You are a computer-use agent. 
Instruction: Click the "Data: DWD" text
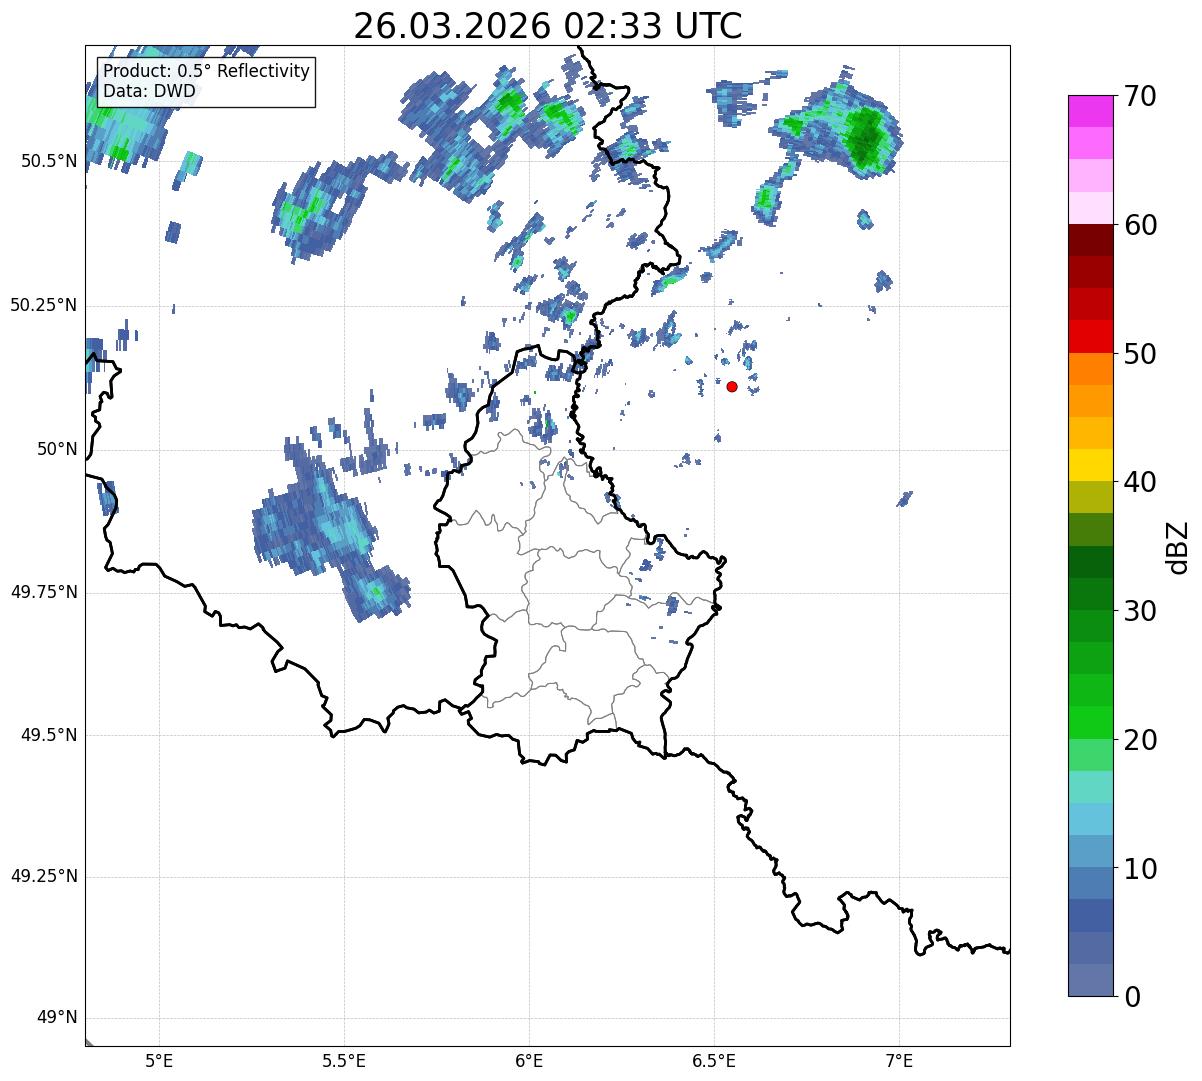coord(149,91)
